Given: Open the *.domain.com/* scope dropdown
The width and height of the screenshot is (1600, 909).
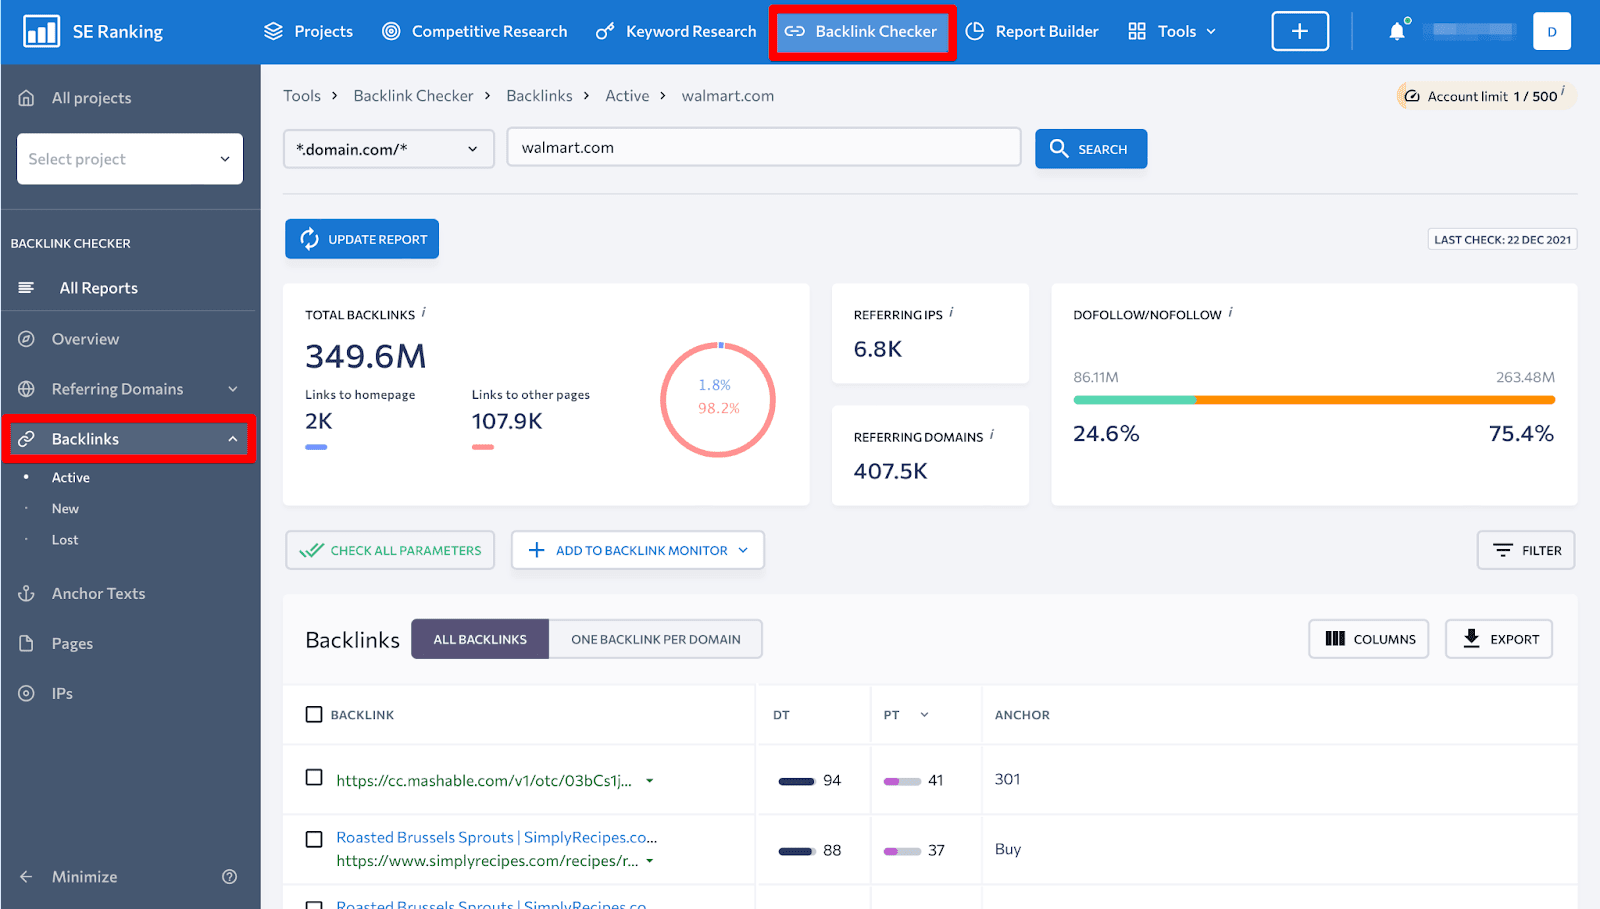Looking at the screenshot, I should coord(389,149).
